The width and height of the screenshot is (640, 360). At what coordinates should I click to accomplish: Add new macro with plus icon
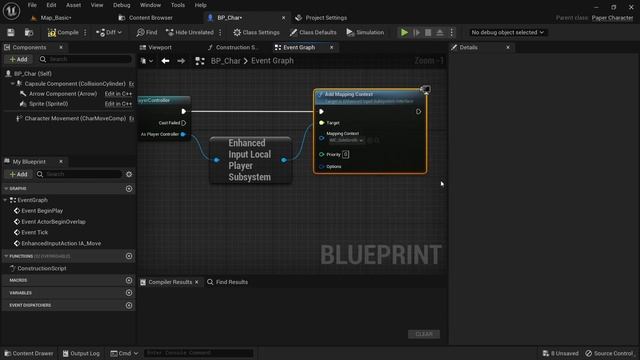pos(129,280)
